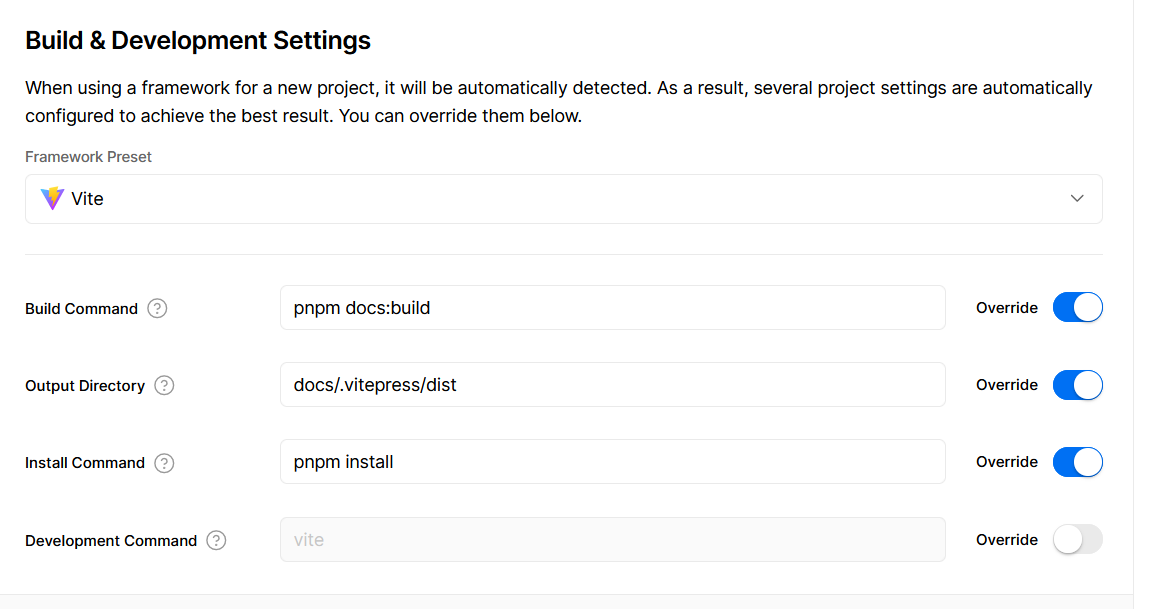Toggle off the Install Command override
Image resolution: width=1170 pixels, height=609 pixels.
(1077, 462)
